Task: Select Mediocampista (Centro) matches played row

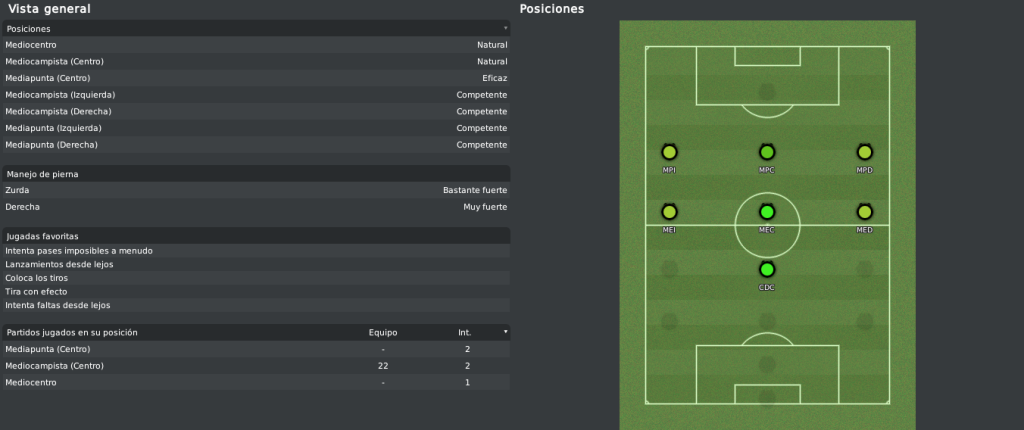Action: (256, 366)
